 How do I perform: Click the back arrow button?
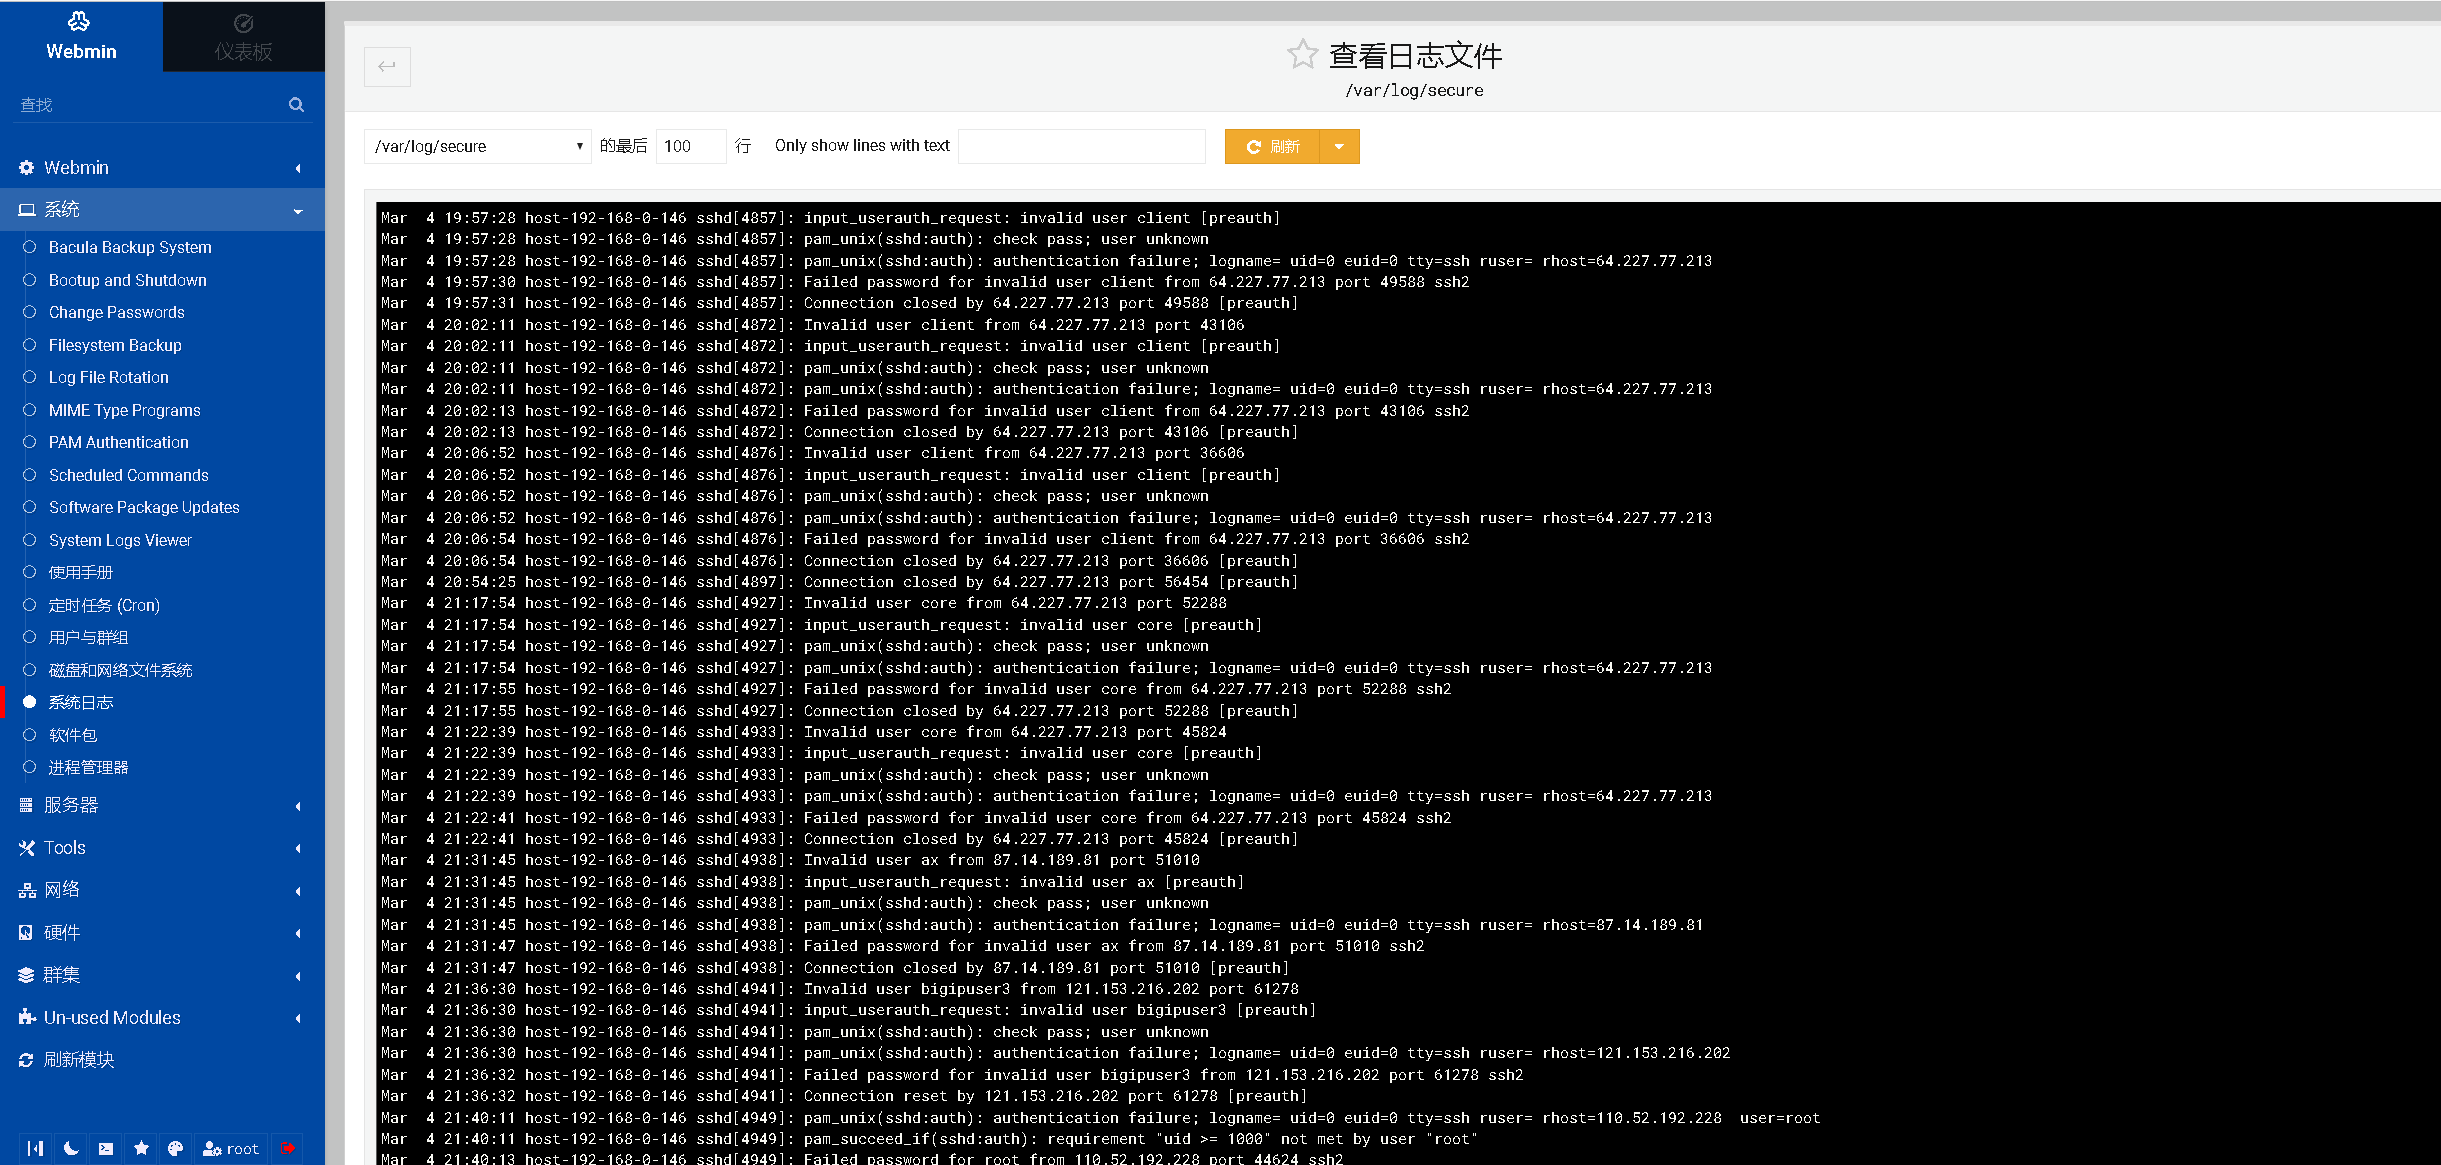point(387,67)
